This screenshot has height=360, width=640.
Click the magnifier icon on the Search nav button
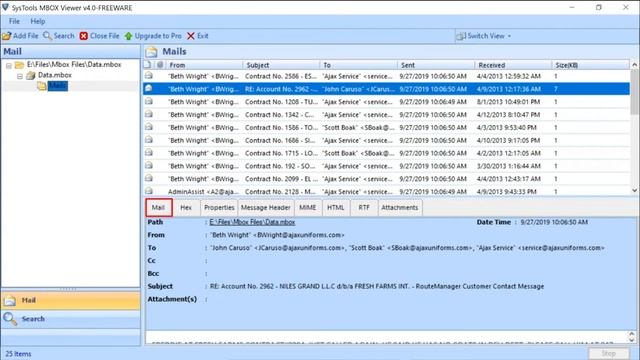(10, 319)
